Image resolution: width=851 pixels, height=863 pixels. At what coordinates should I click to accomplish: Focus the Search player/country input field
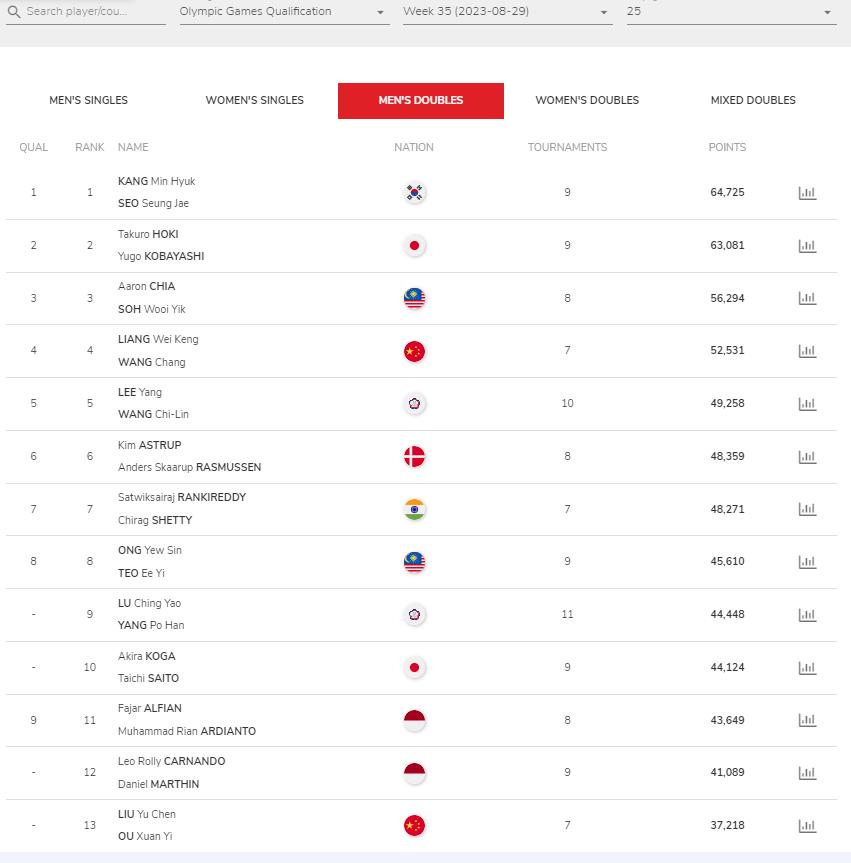click(x=86, y=12)
